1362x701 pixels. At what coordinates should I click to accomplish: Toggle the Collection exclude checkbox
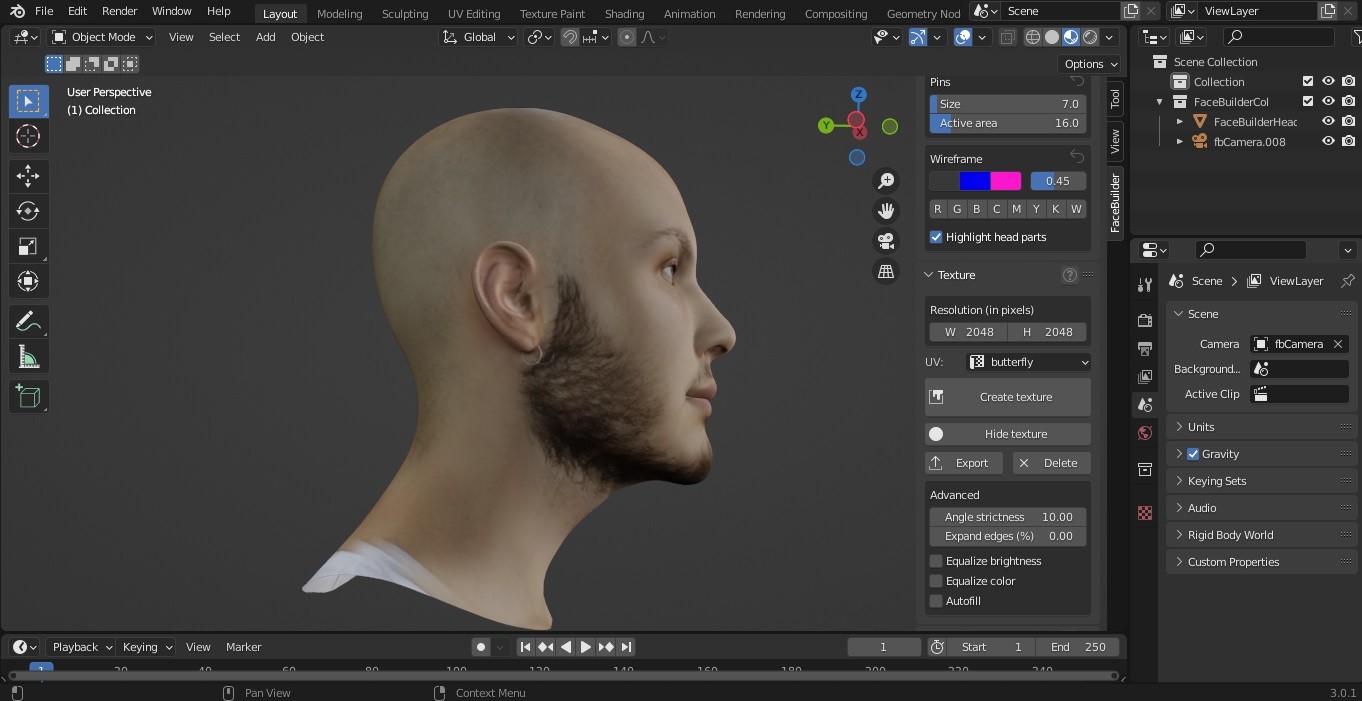1307,81
